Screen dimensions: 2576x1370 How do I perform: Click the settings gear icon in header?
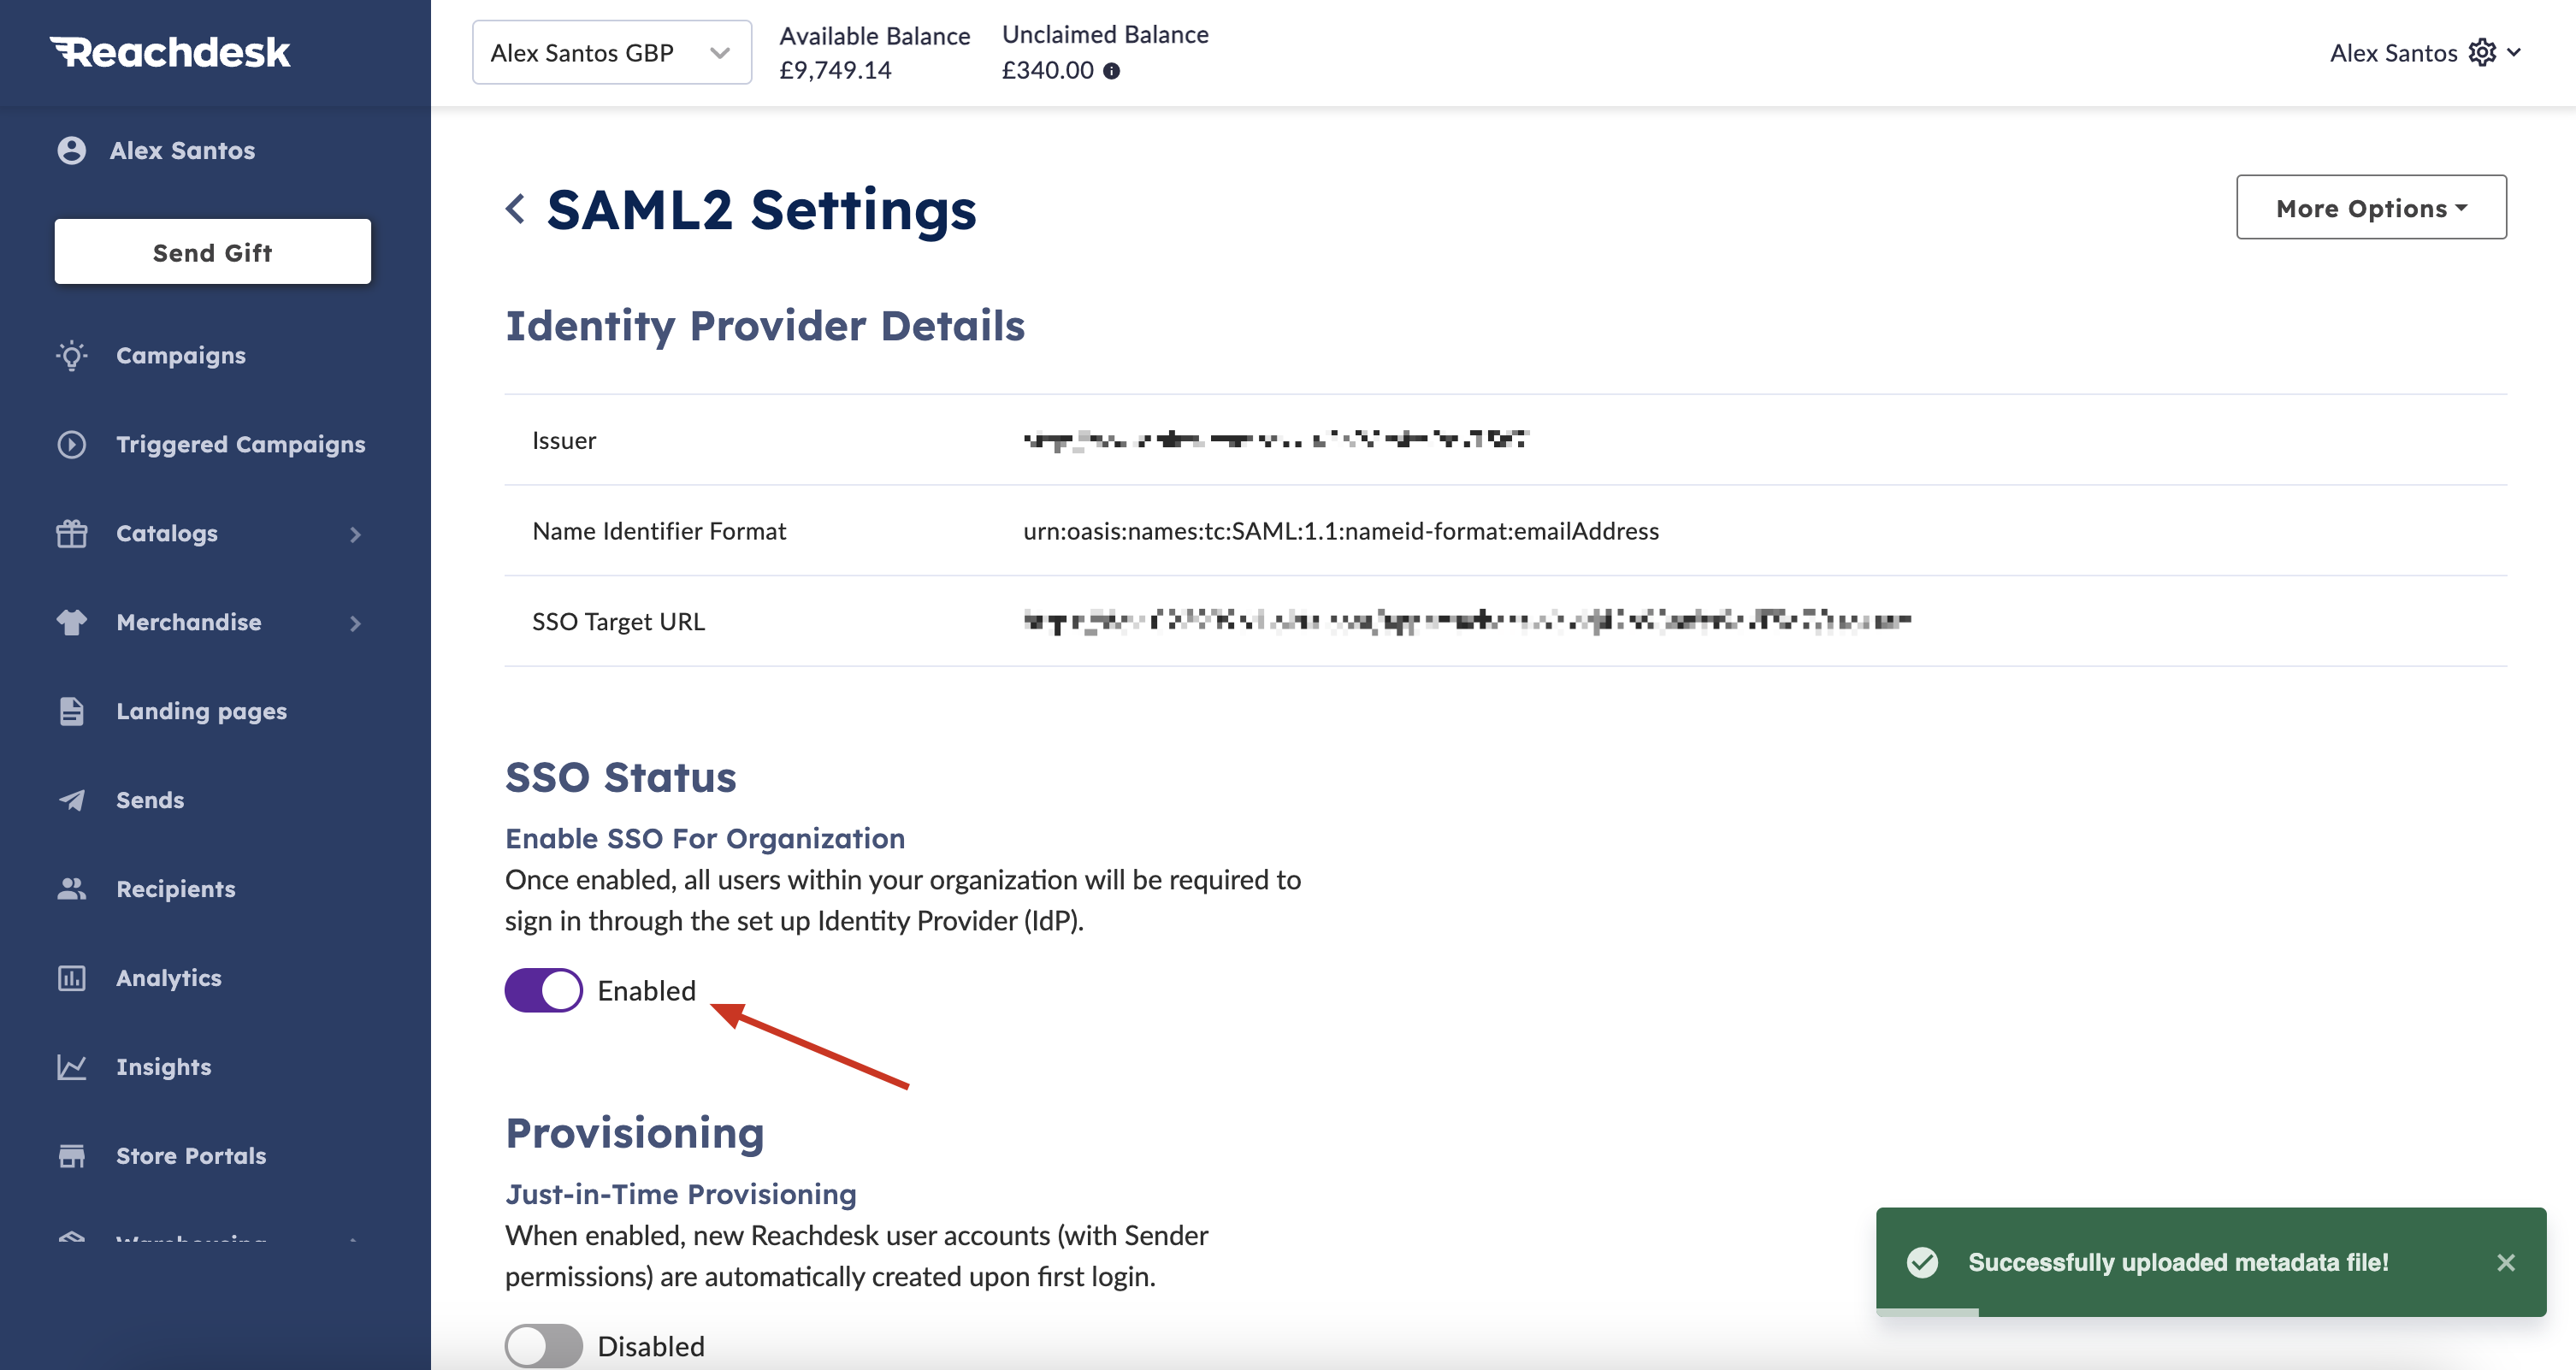[x=2482, y=52]
